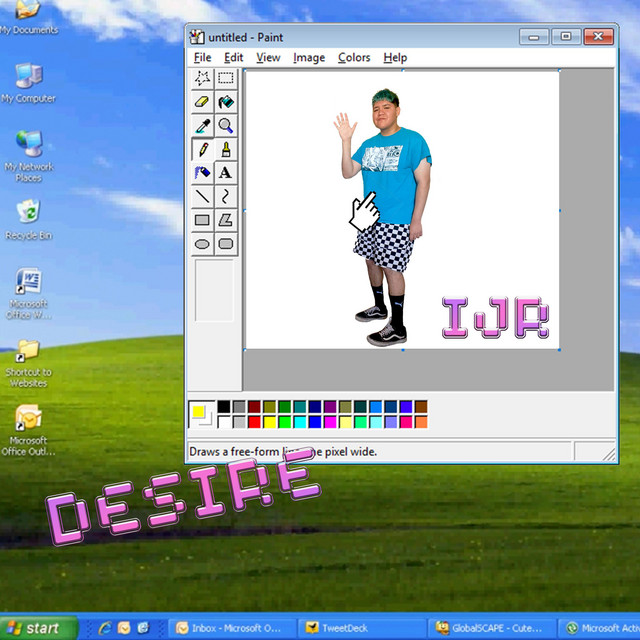The image size is (640, 640).
Task: Select the Pick Color eyedropper tool
Action: pyautogui.click(x=202, y=126)
